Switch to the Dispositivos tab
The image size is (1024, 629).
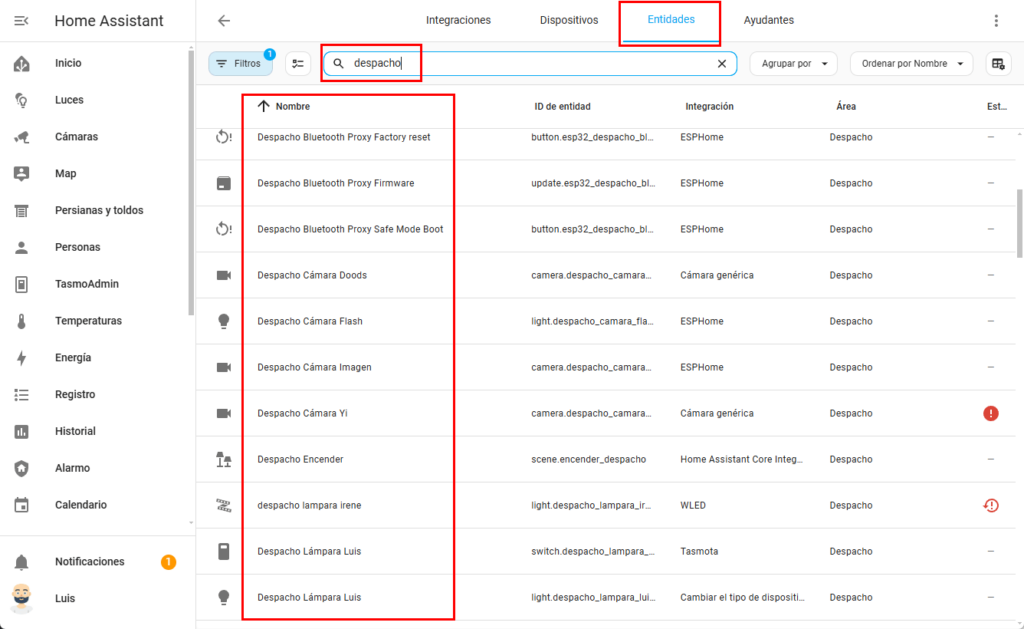568,20
